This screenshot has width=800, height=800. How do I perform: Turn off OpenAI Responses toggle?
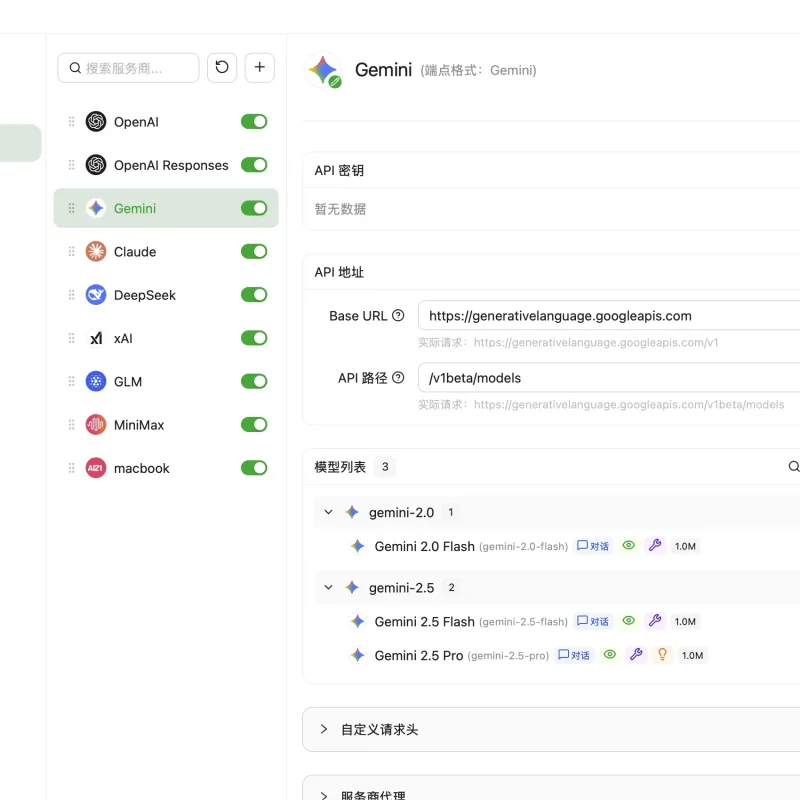click(254, 165)
